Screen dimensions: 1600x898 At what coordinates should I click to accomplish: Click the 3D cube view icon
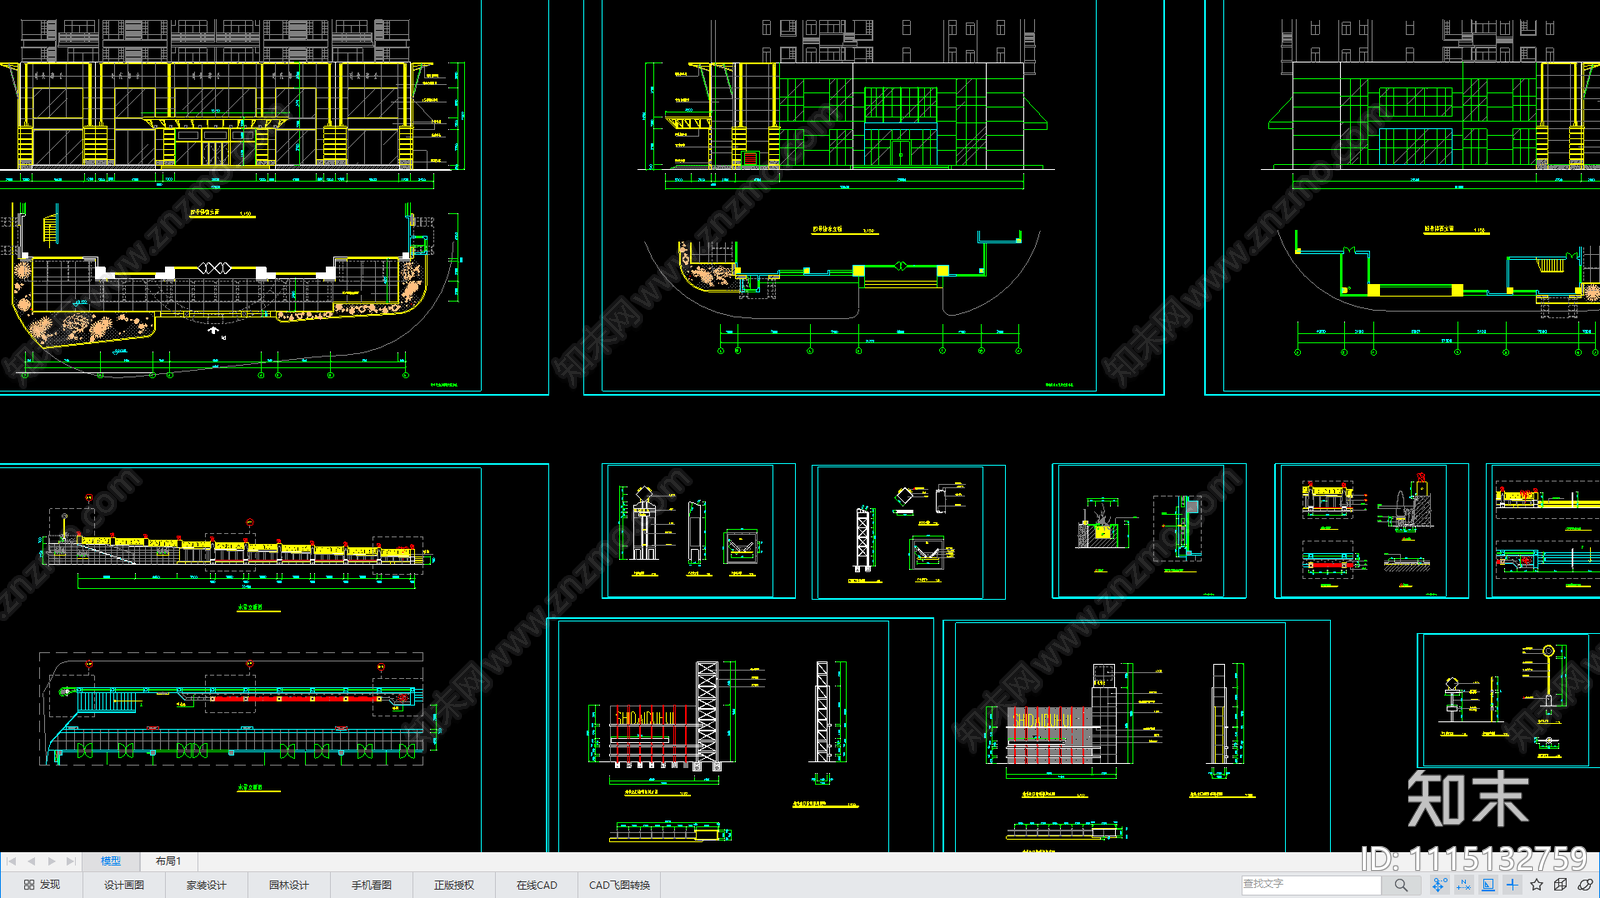tap(1561, 885)
